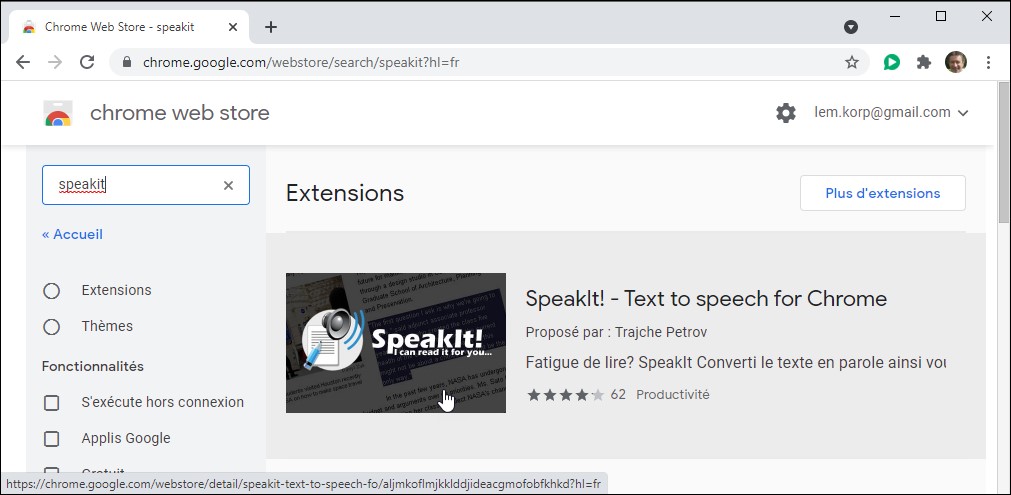Click the Plus d'extensions button
Image resolution: width=1011 pixels, height=495 pixels.
click(882, 193)
